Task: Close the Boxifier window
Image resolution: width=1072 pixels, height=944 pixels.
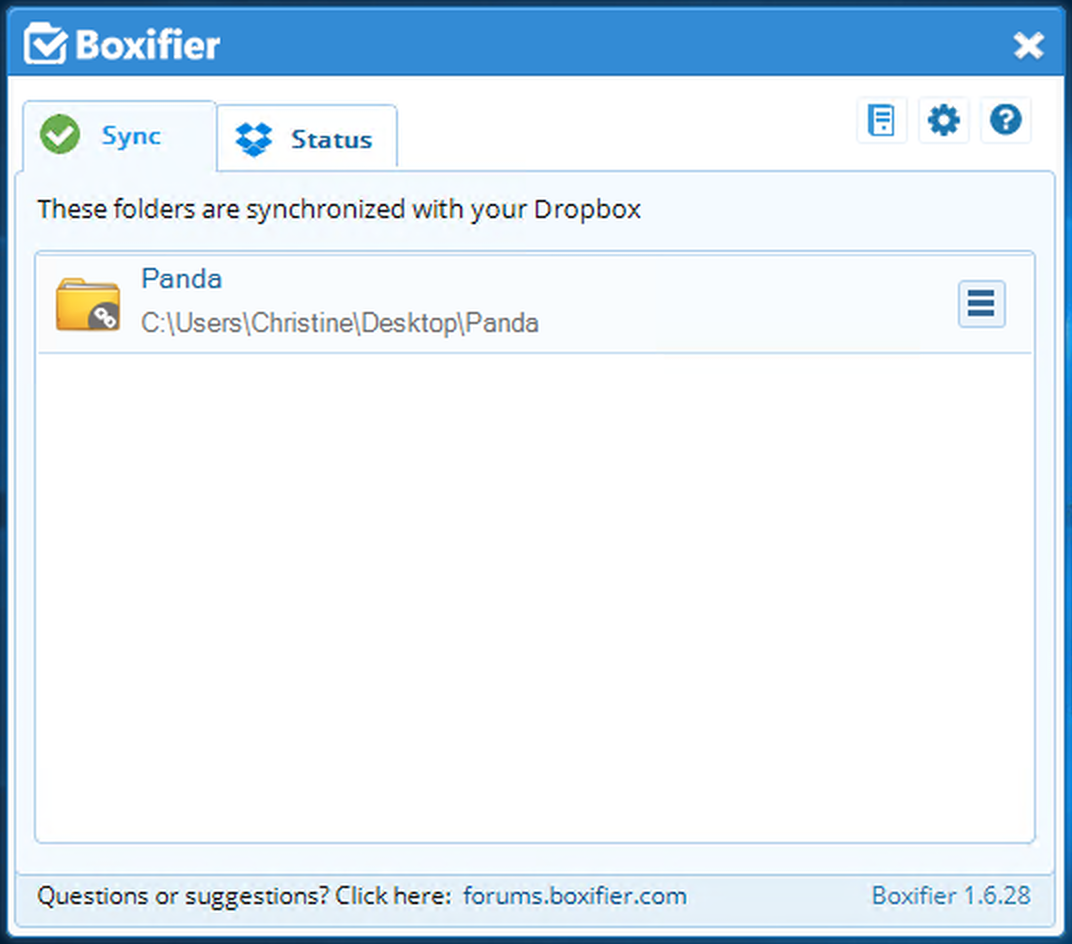Action: (x=1028, y=46)
